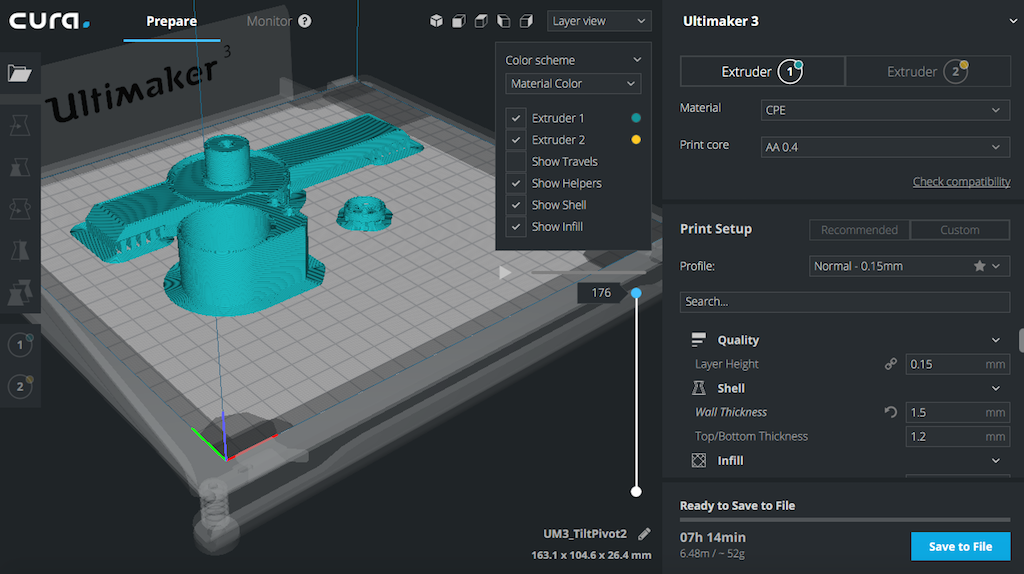Open the Material Color dropdown
The height and width of the screenshot is (574, 1024).
(573, 84)
